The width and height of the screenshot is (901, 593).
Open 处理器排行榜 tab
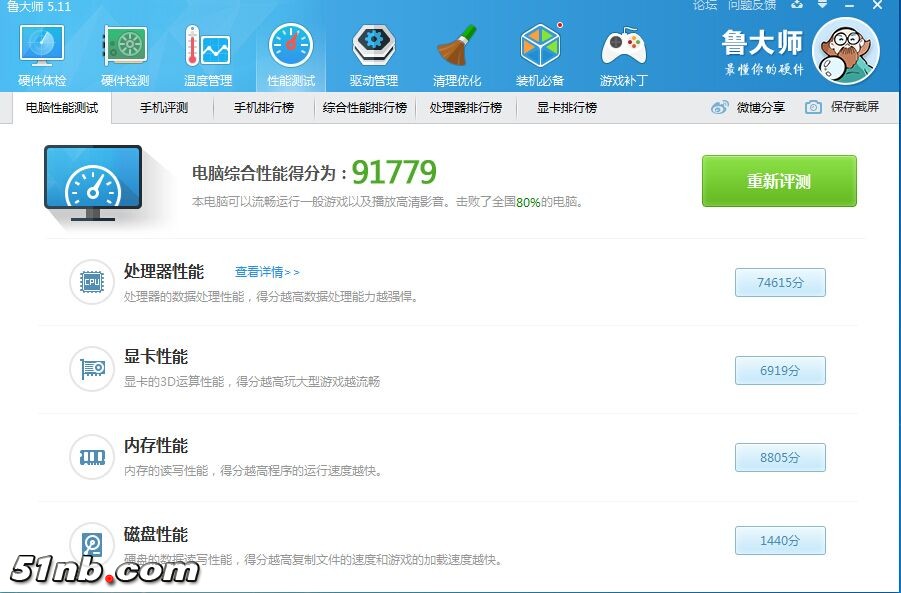(x=466, y=108)
